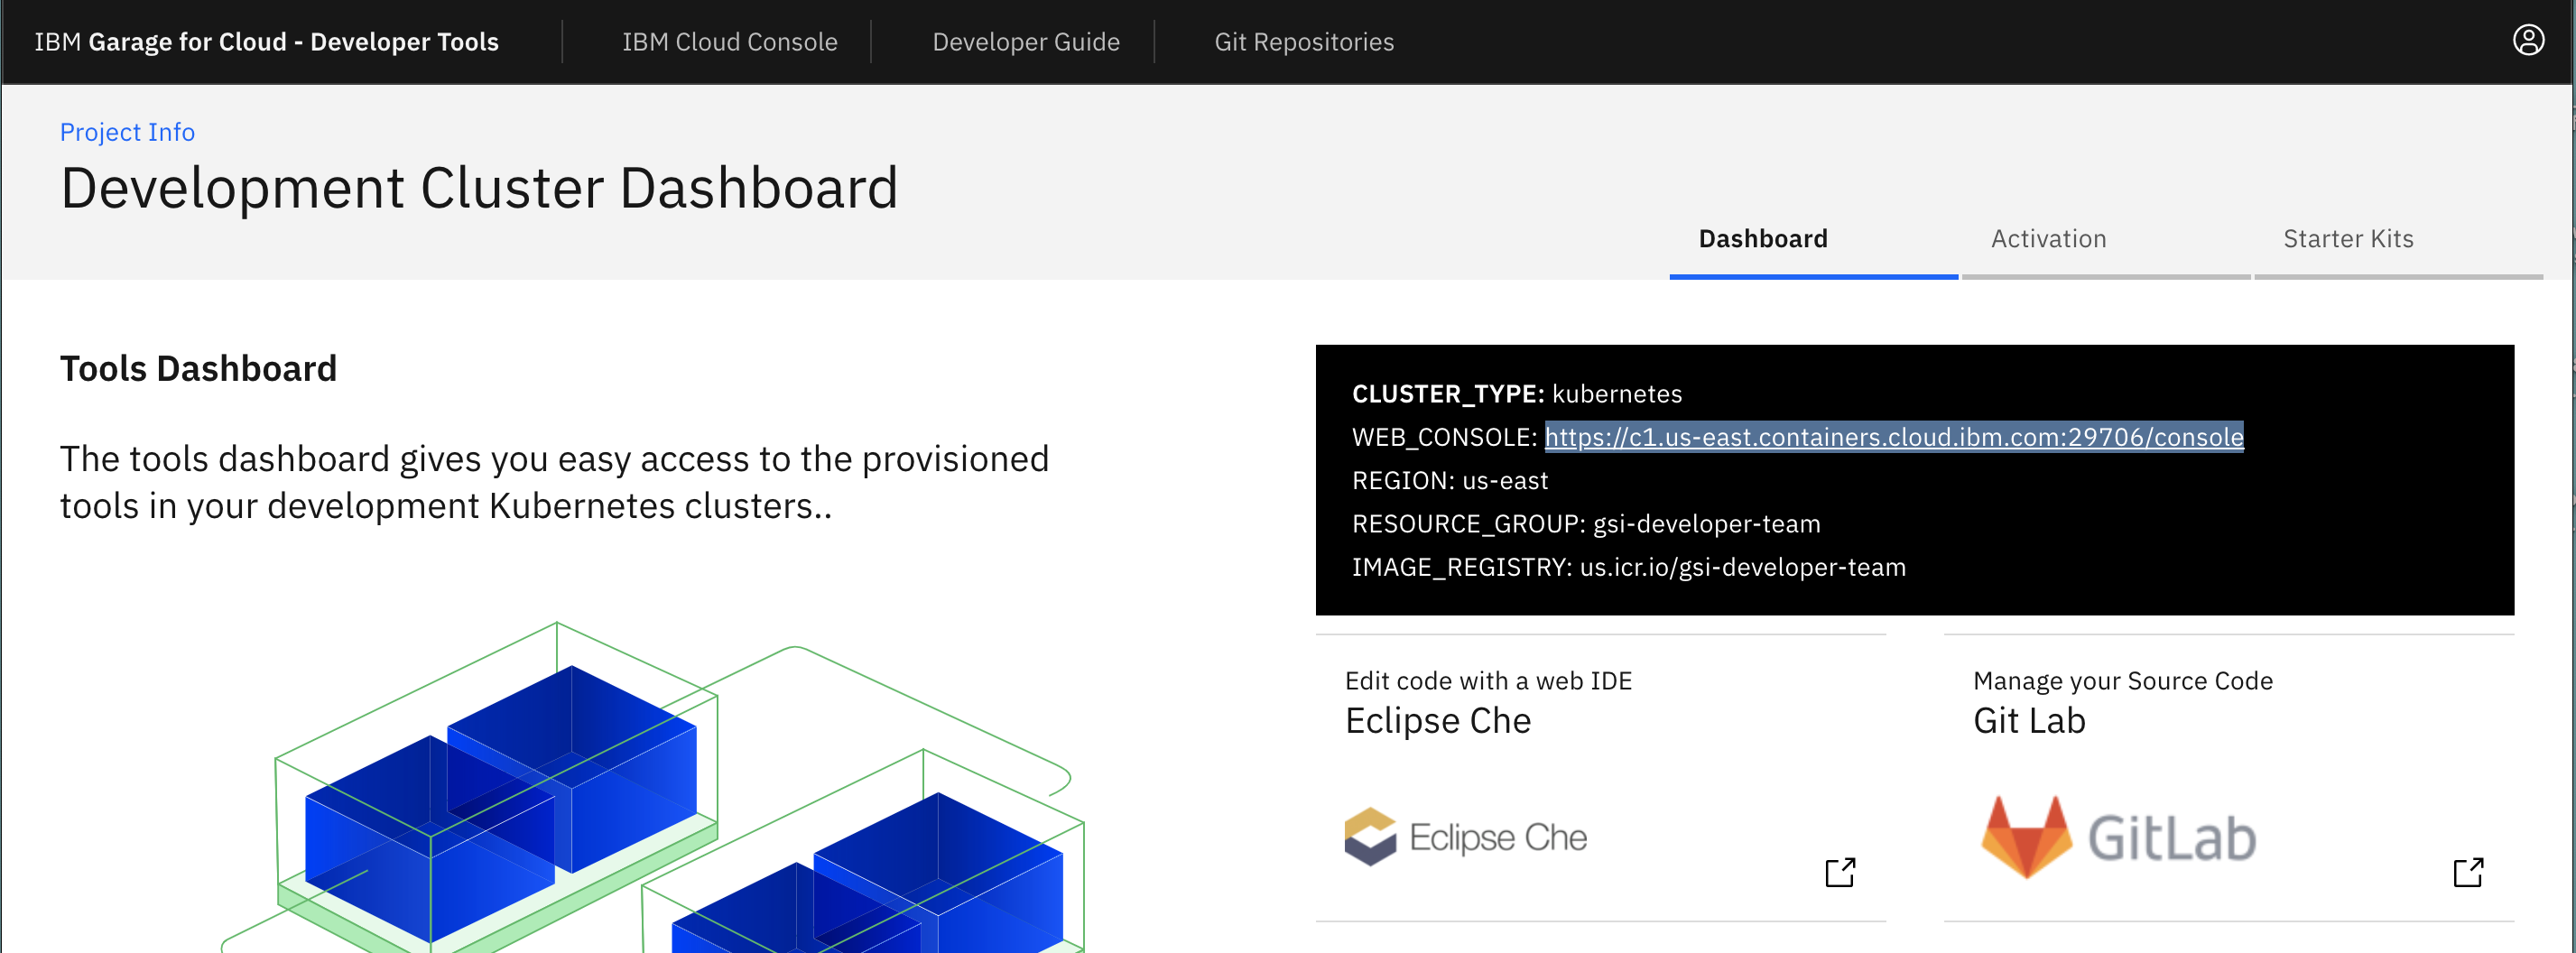Click the Tools Dashboard heading
This screenshot has width=2576, height=953.
coord(198,369)
